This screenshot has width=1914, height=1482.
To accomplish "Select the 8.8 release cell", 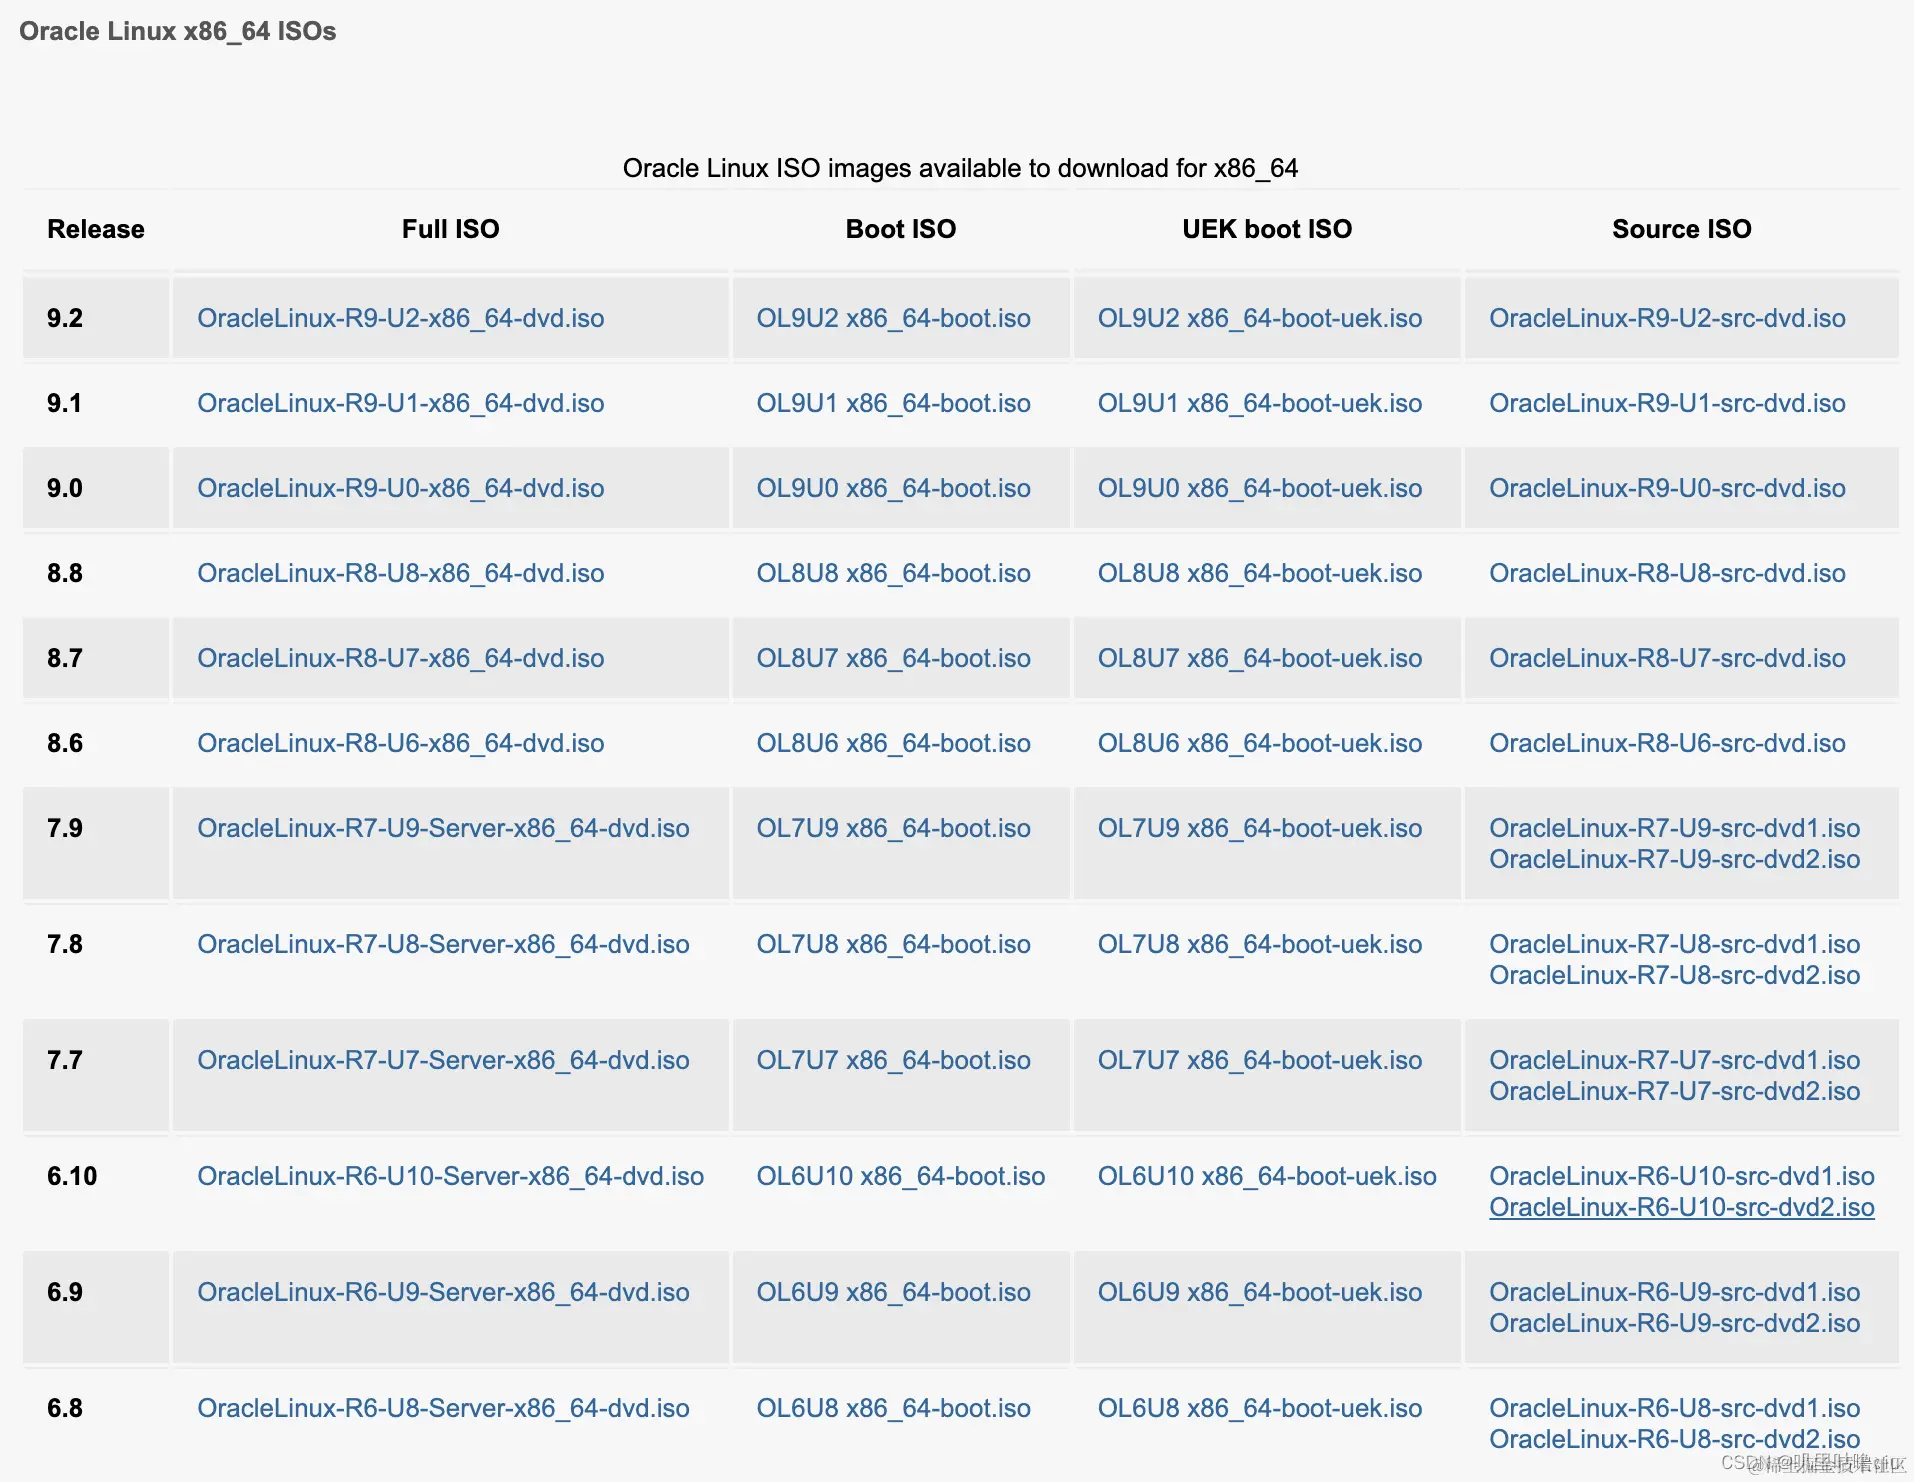I will [96, 573].
